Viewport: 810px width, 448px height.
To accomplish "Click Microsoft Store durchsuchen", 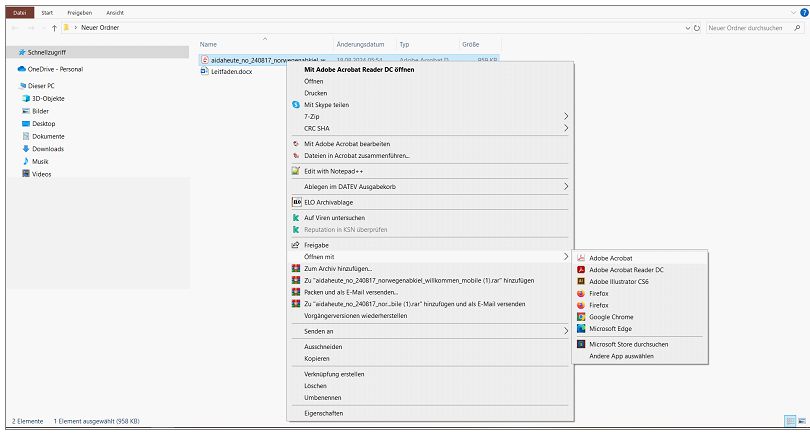I will coord(628,344).
